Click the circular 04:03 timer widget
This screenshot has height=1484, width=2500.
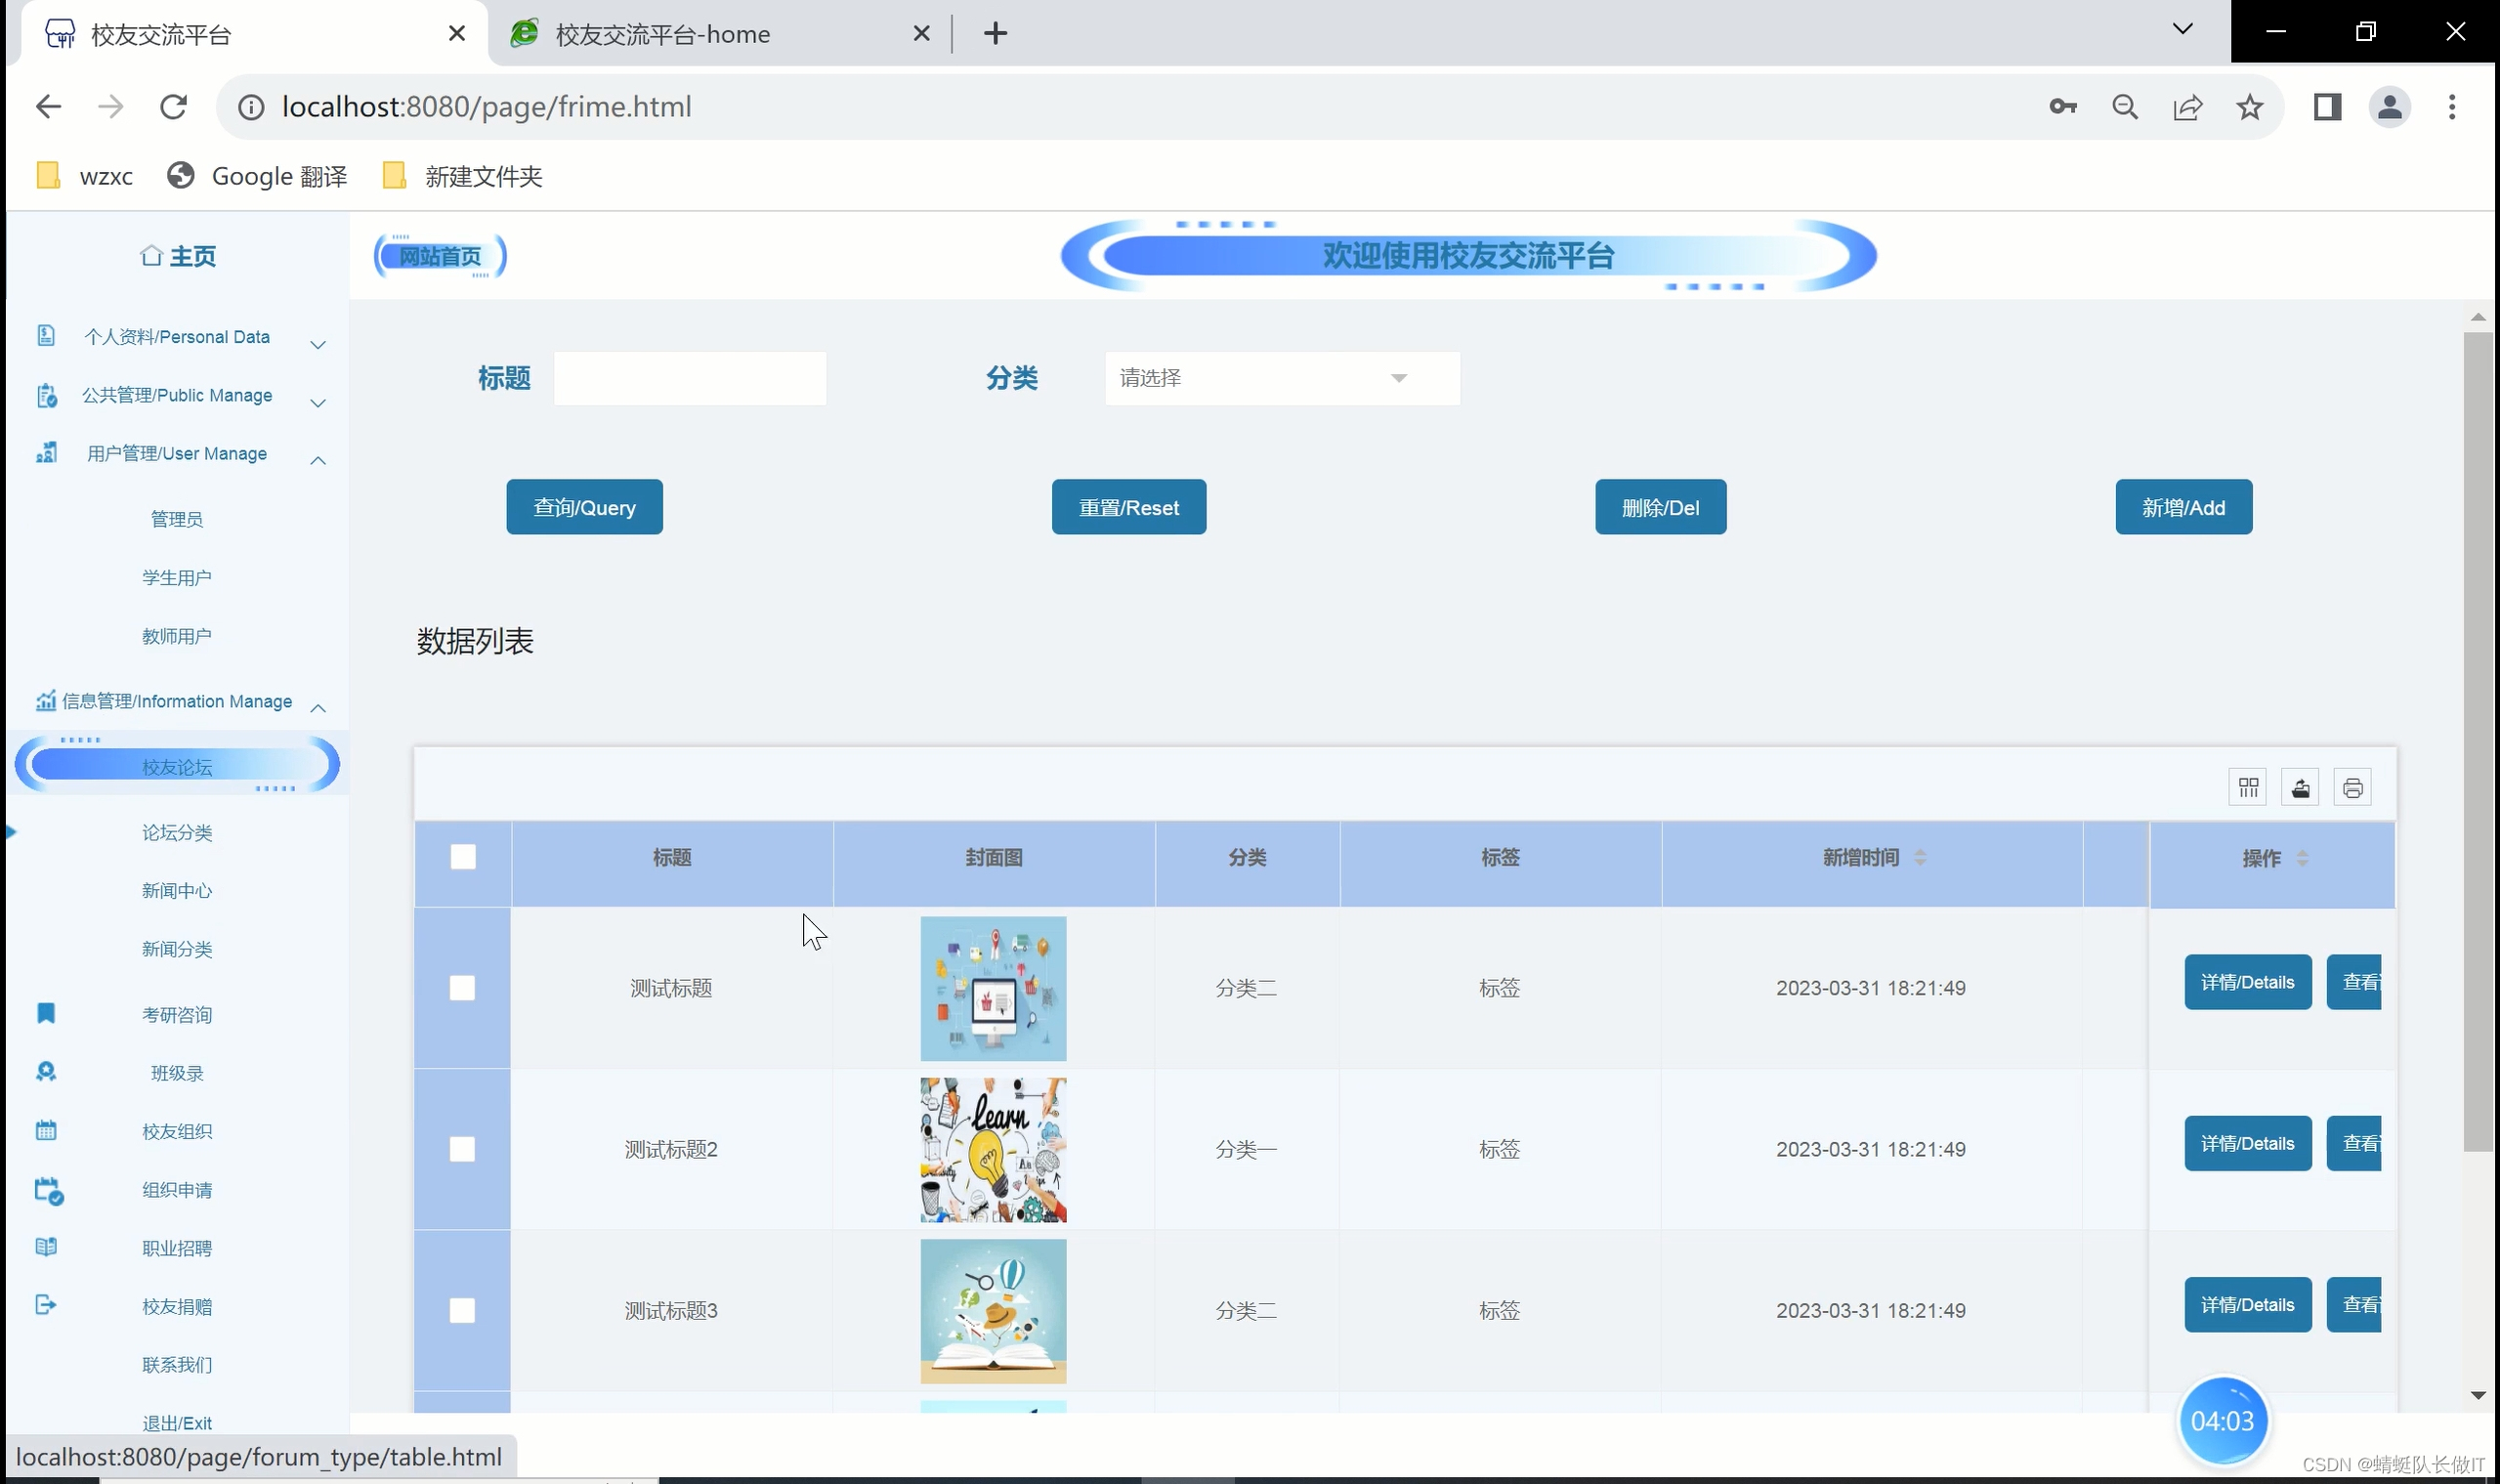click(2225, 1419)
